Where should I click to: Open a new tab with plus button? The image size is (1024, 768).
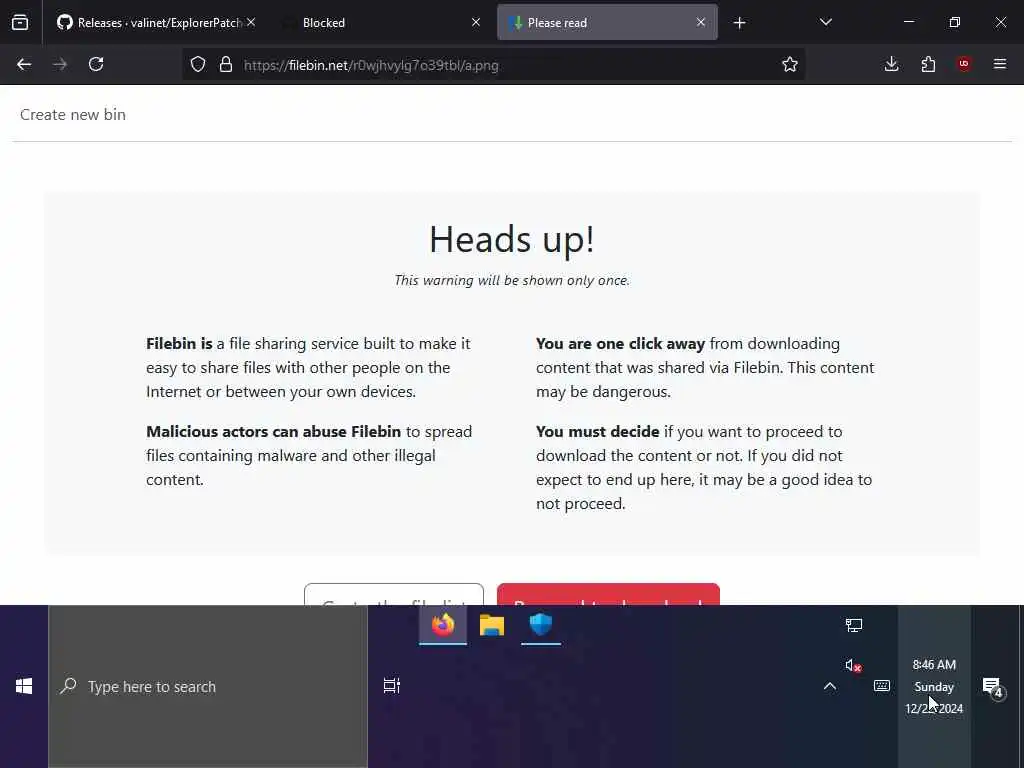739,23
